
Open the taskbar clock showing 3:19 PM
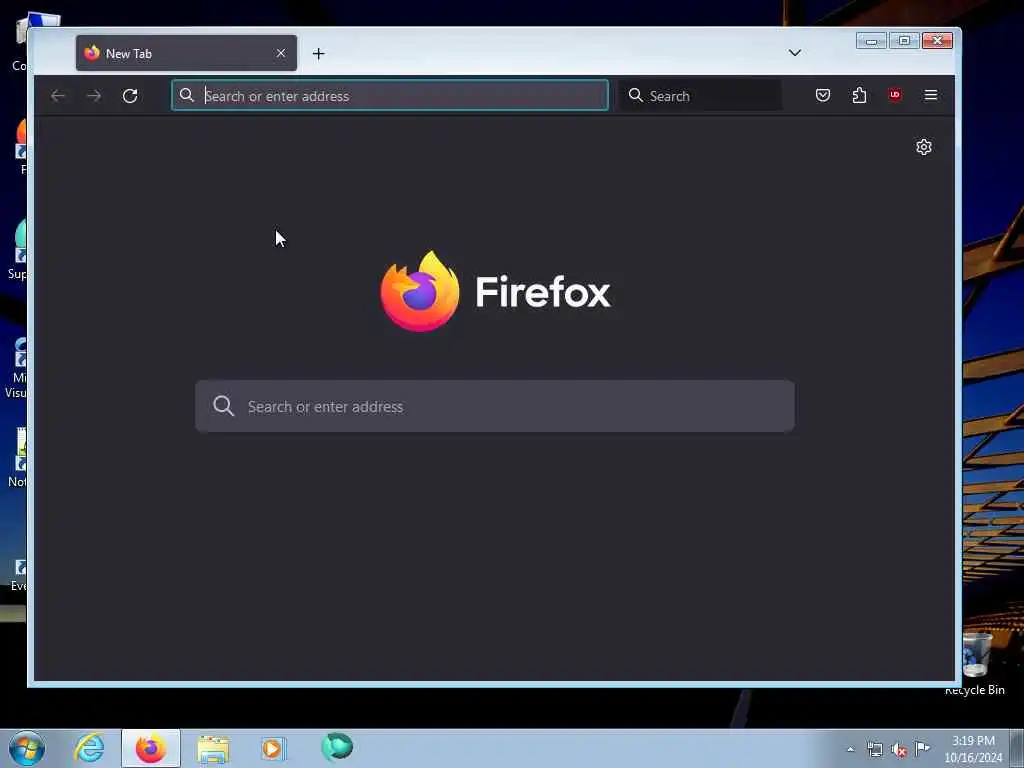click(973, 749)
